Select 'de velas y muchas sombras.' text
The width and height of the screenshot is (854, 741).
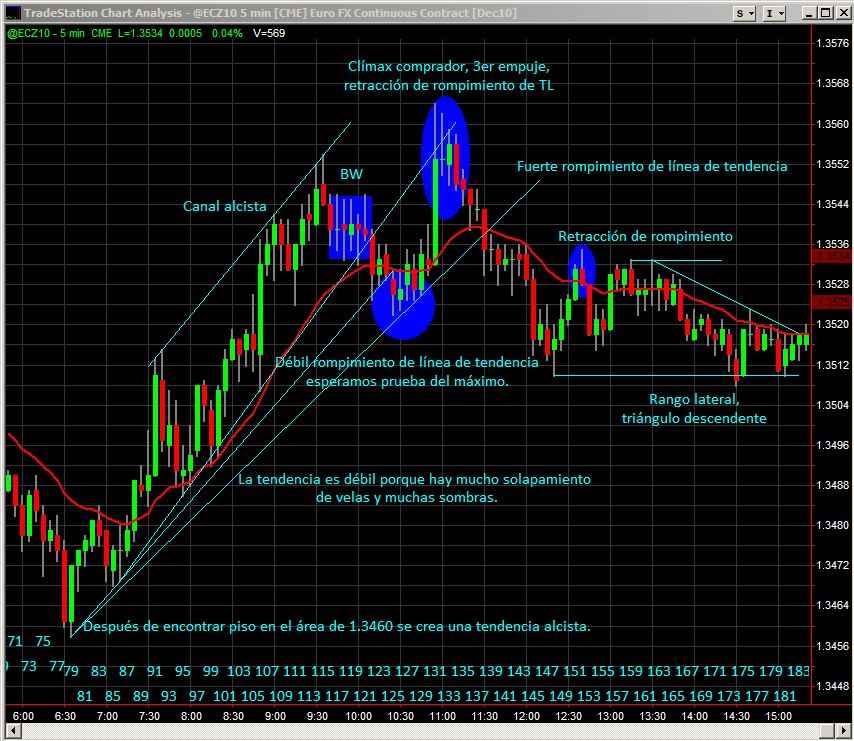coord(407,497)
